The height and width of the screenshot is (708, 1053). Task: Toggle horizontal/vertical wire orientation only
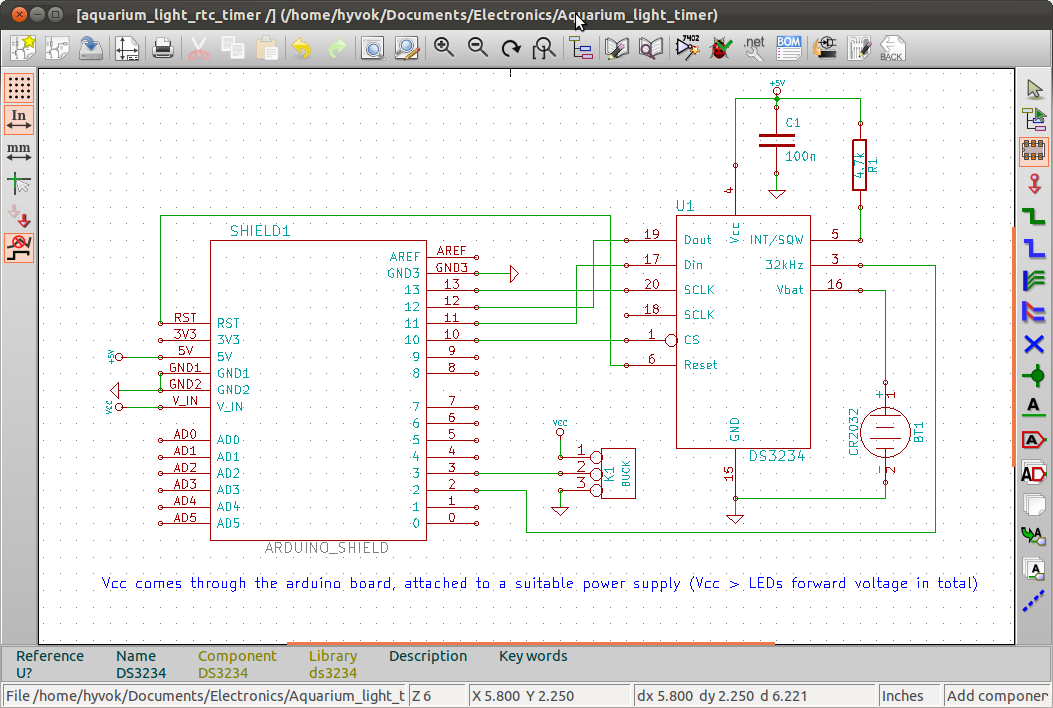click(x=19, y=248)
